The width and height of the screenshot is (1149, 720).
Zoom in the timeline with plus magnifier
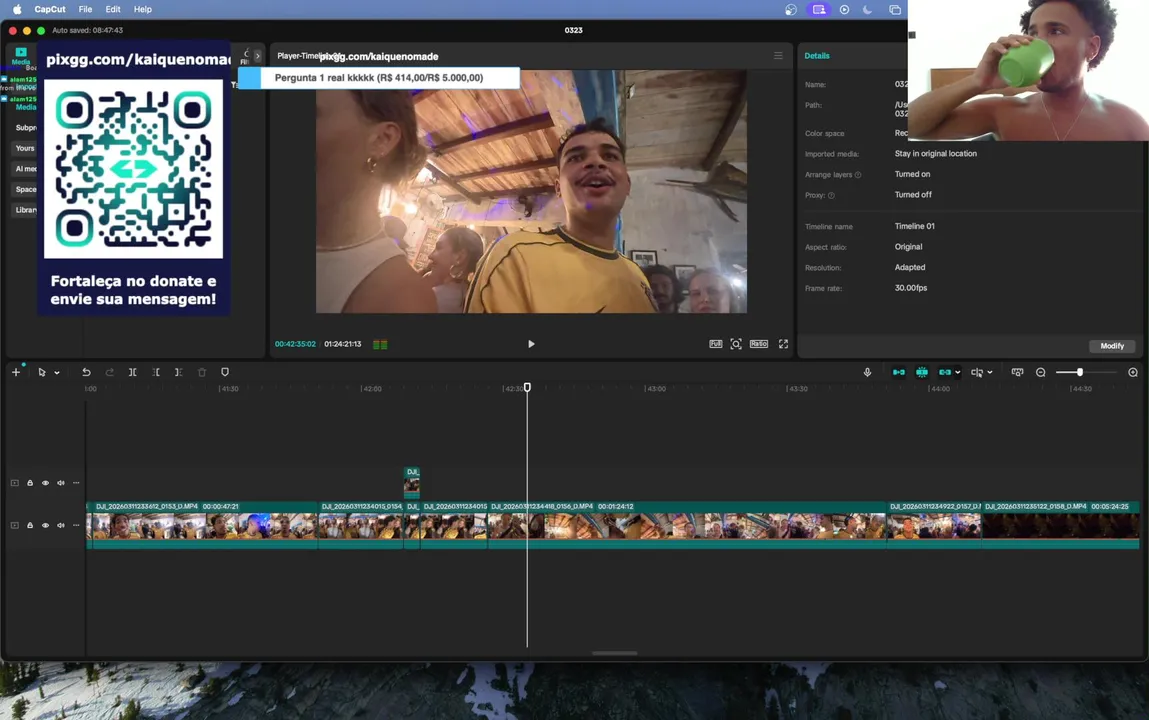pyautogui.click(x=1133, y=372)
